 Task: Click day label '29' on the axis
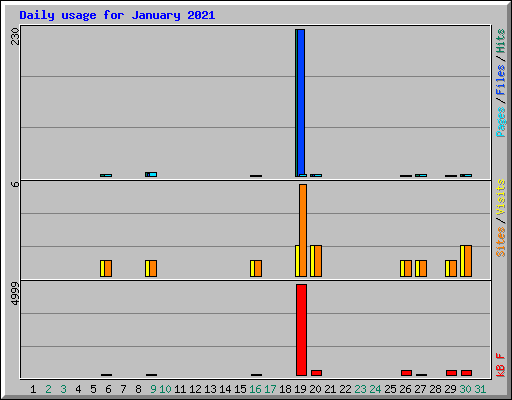[450, 389]
